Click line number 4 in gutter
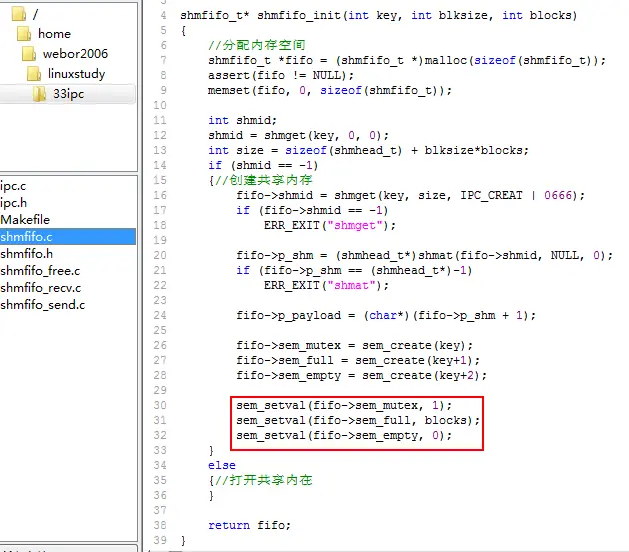 (x=163, y=15)
